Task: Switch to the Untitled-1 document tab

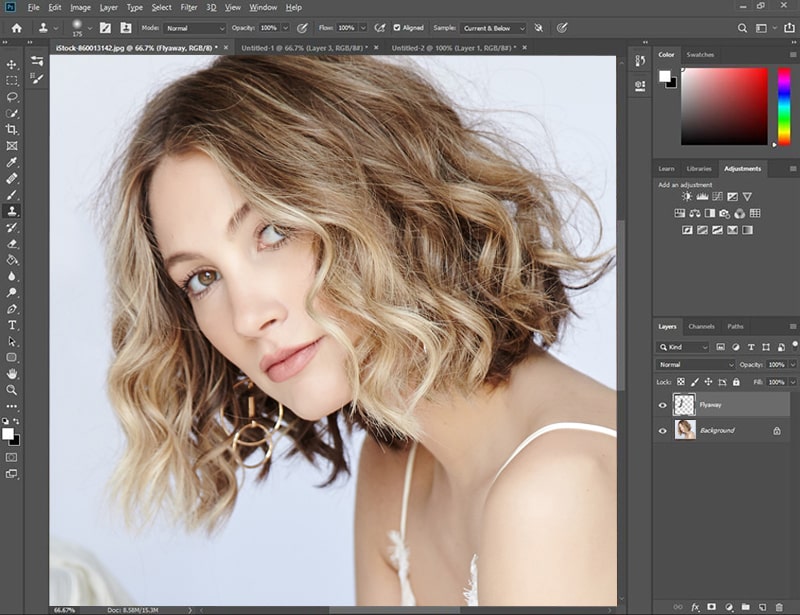Action: click(304, 47)
